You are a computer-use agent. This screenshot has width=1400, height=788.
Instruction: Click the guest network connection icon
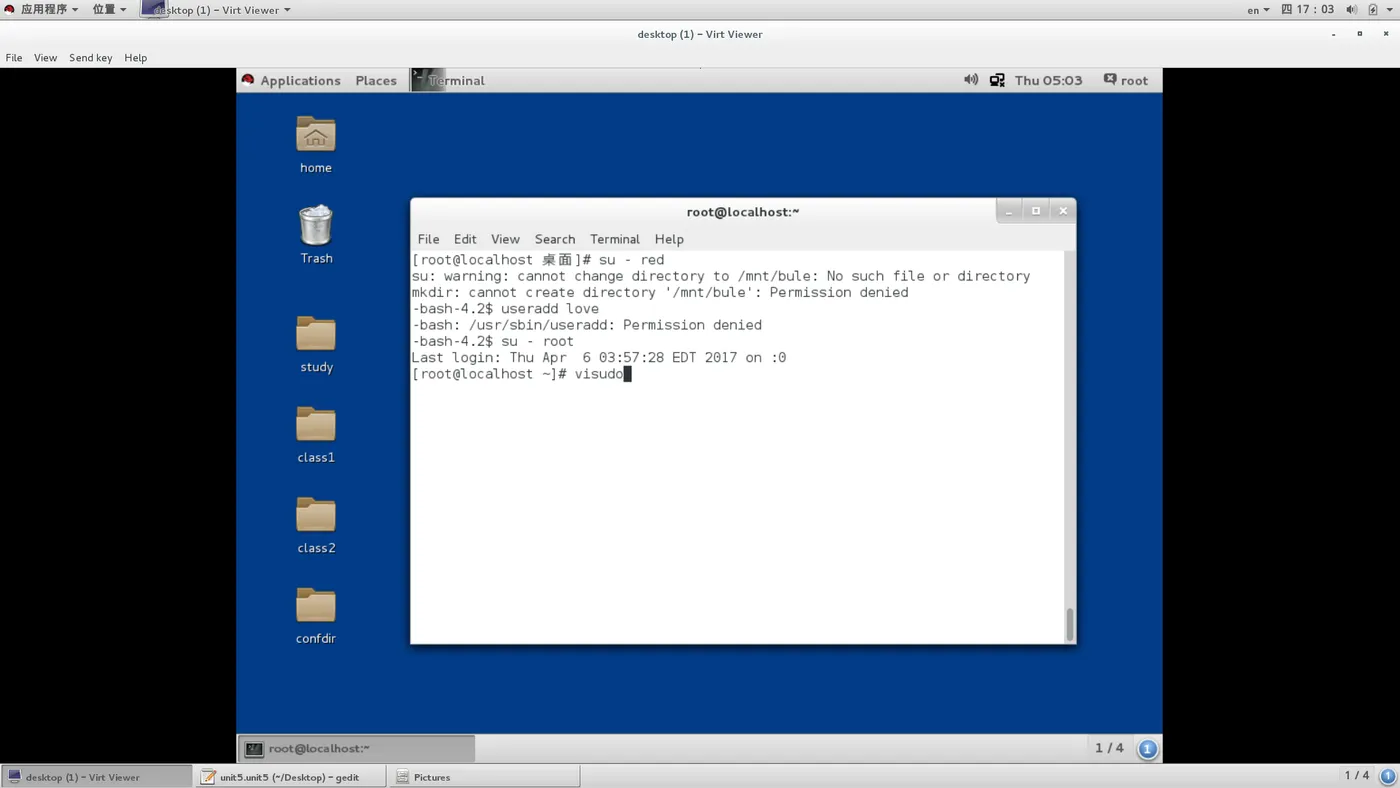point(997,80)
